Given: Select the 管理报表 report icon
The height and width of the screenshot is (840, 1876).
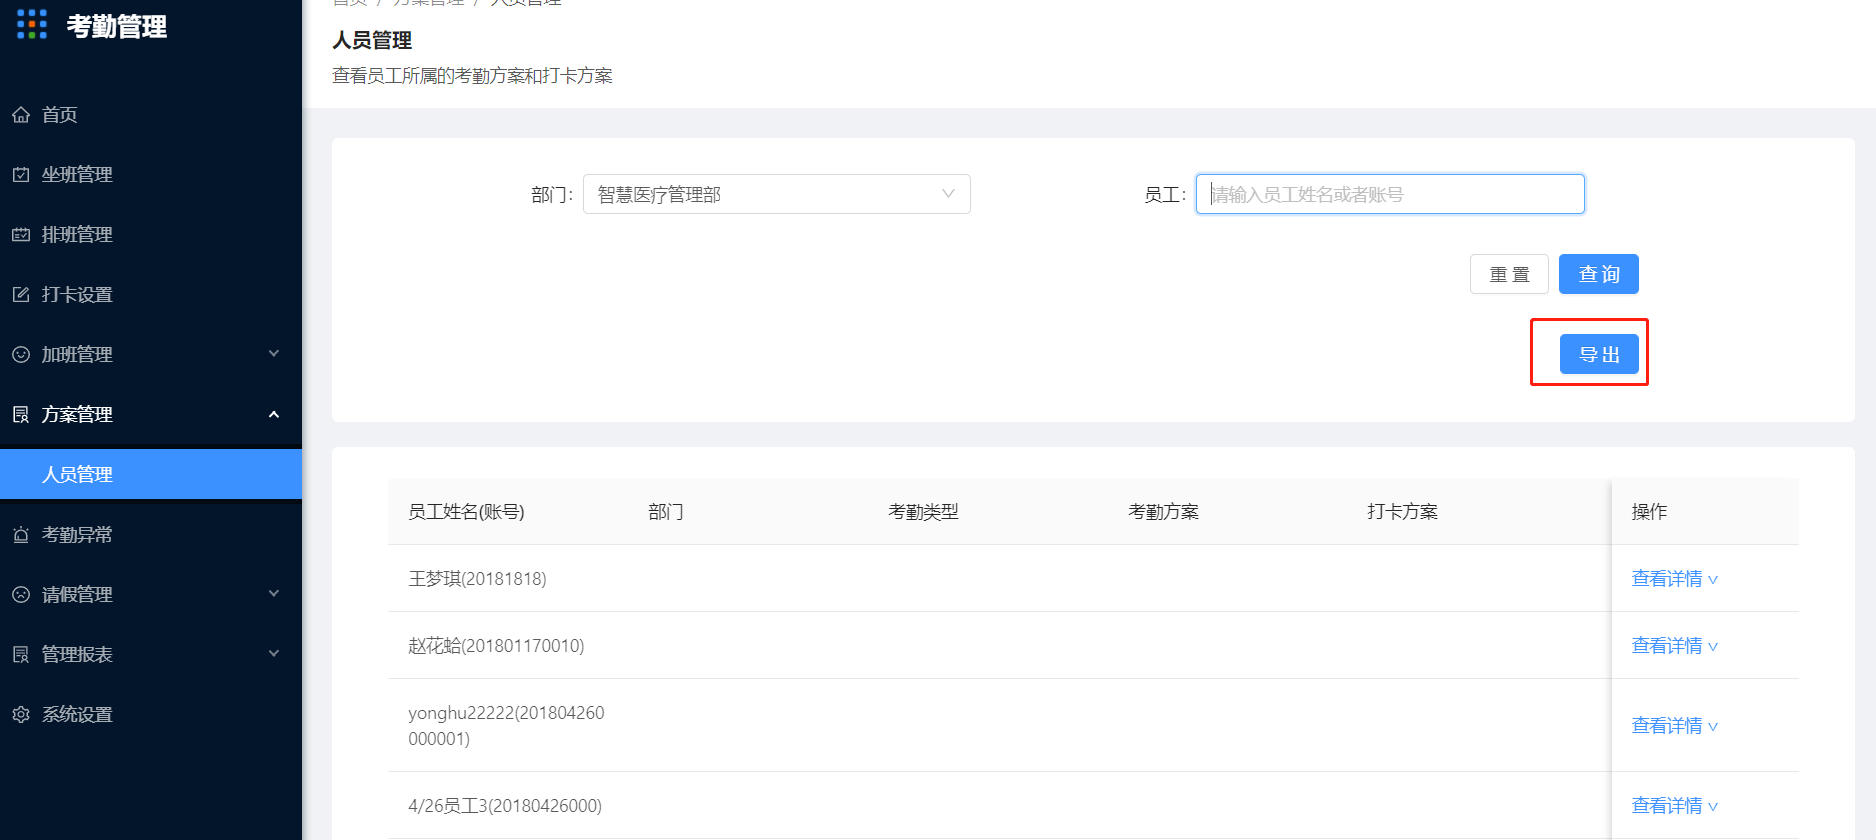Looking at the screenshot, I should (21, 655).
